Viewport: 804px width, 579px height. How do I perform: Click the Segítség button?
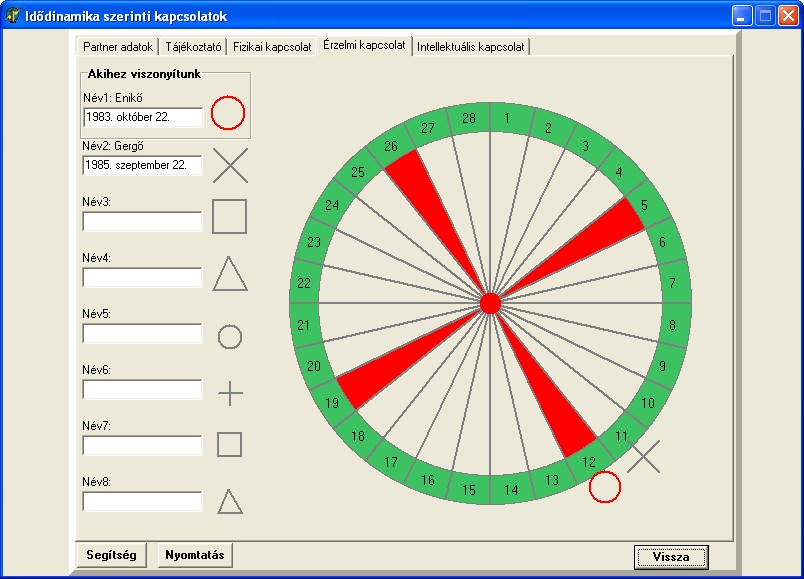tap(111, 555)
